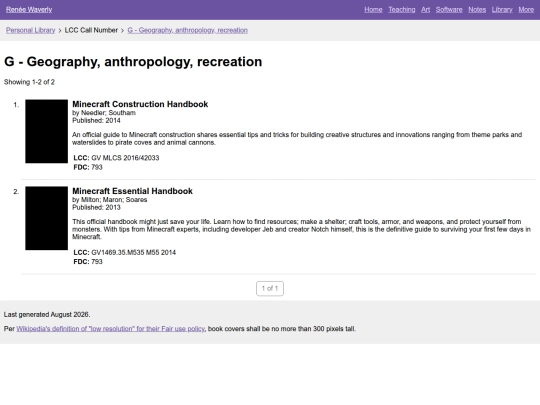Open the Renée Waverly site title link
This screenshot has height=405, width=540.
click(29, 10)
